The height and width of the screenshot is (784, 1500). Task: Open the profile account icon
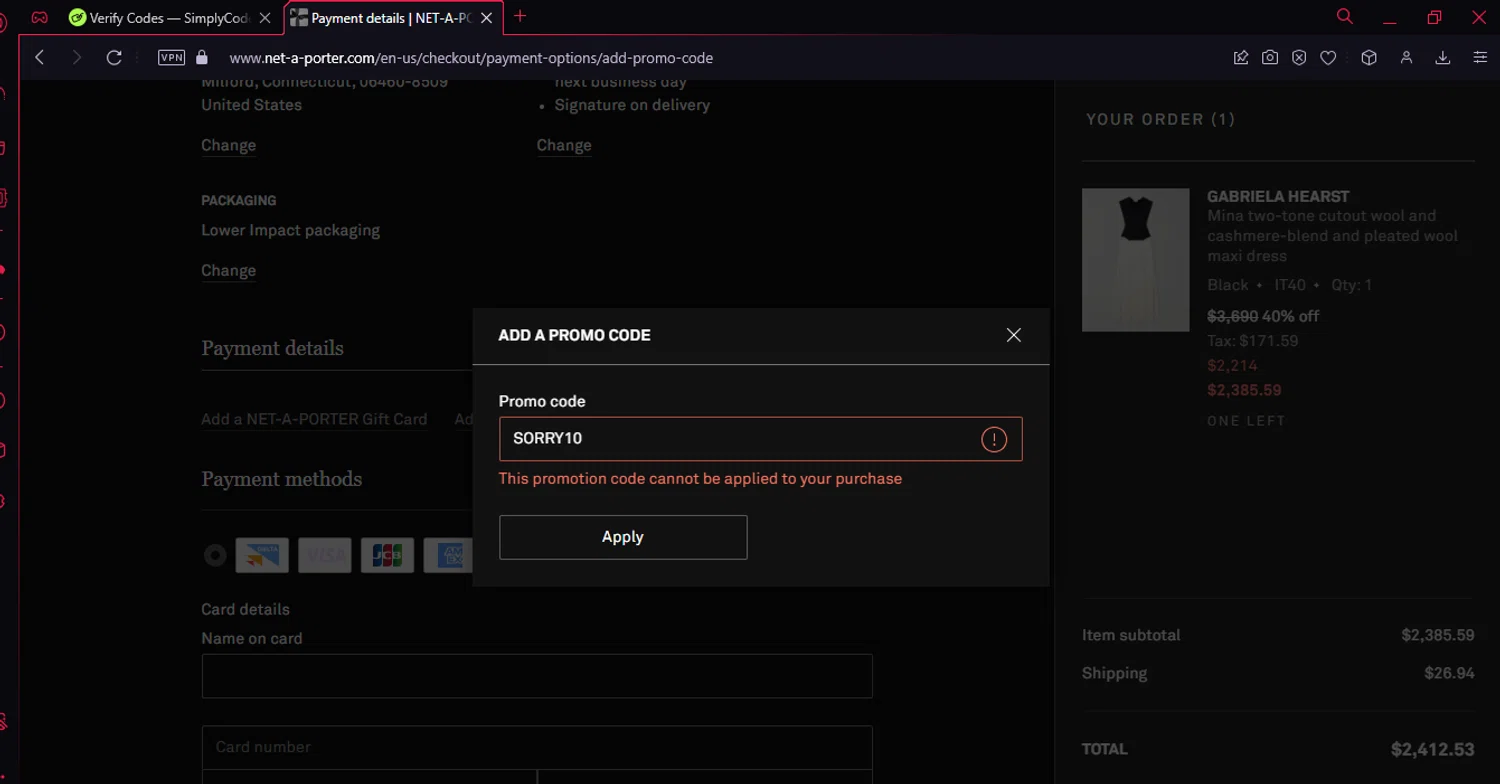point(1406,58)
